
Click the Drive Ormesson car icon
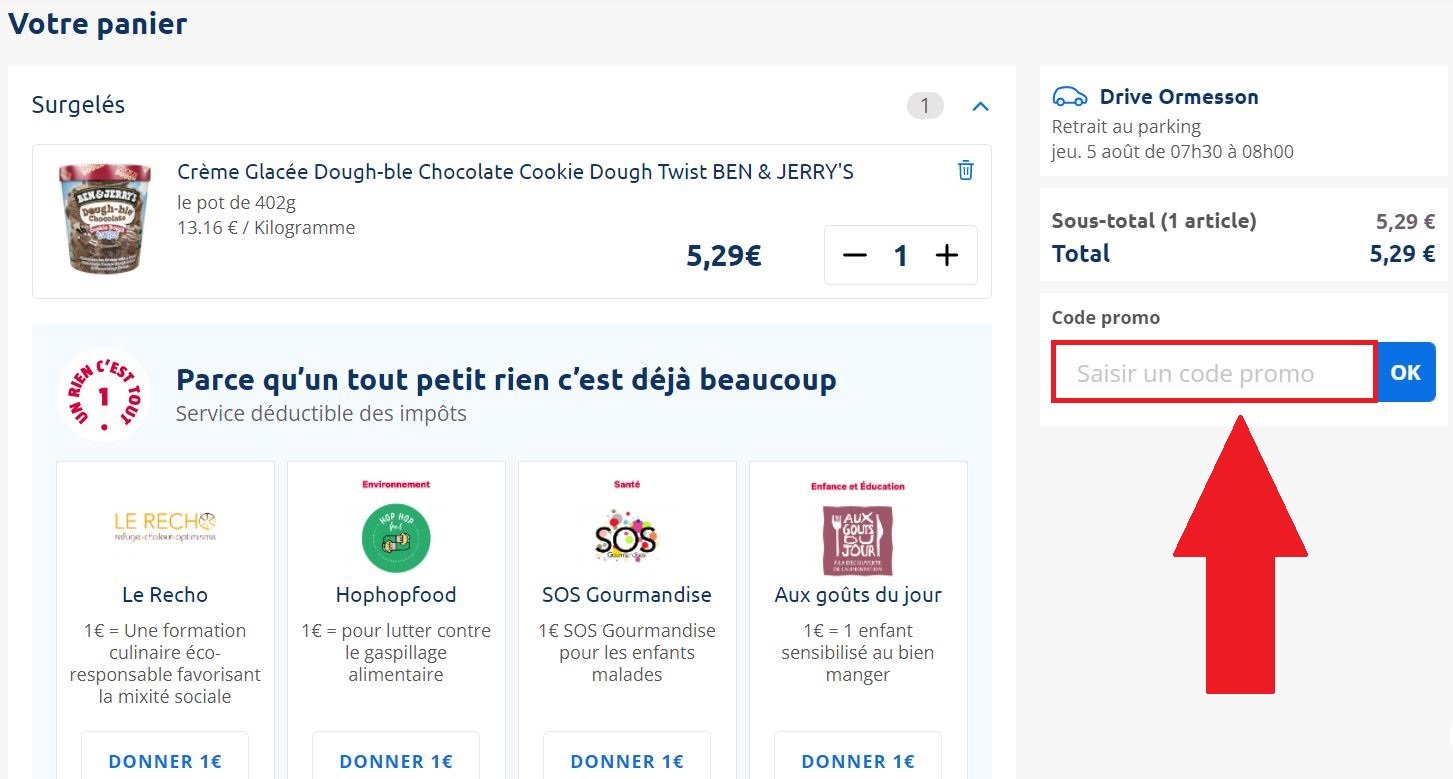[x=1069, y=97]
